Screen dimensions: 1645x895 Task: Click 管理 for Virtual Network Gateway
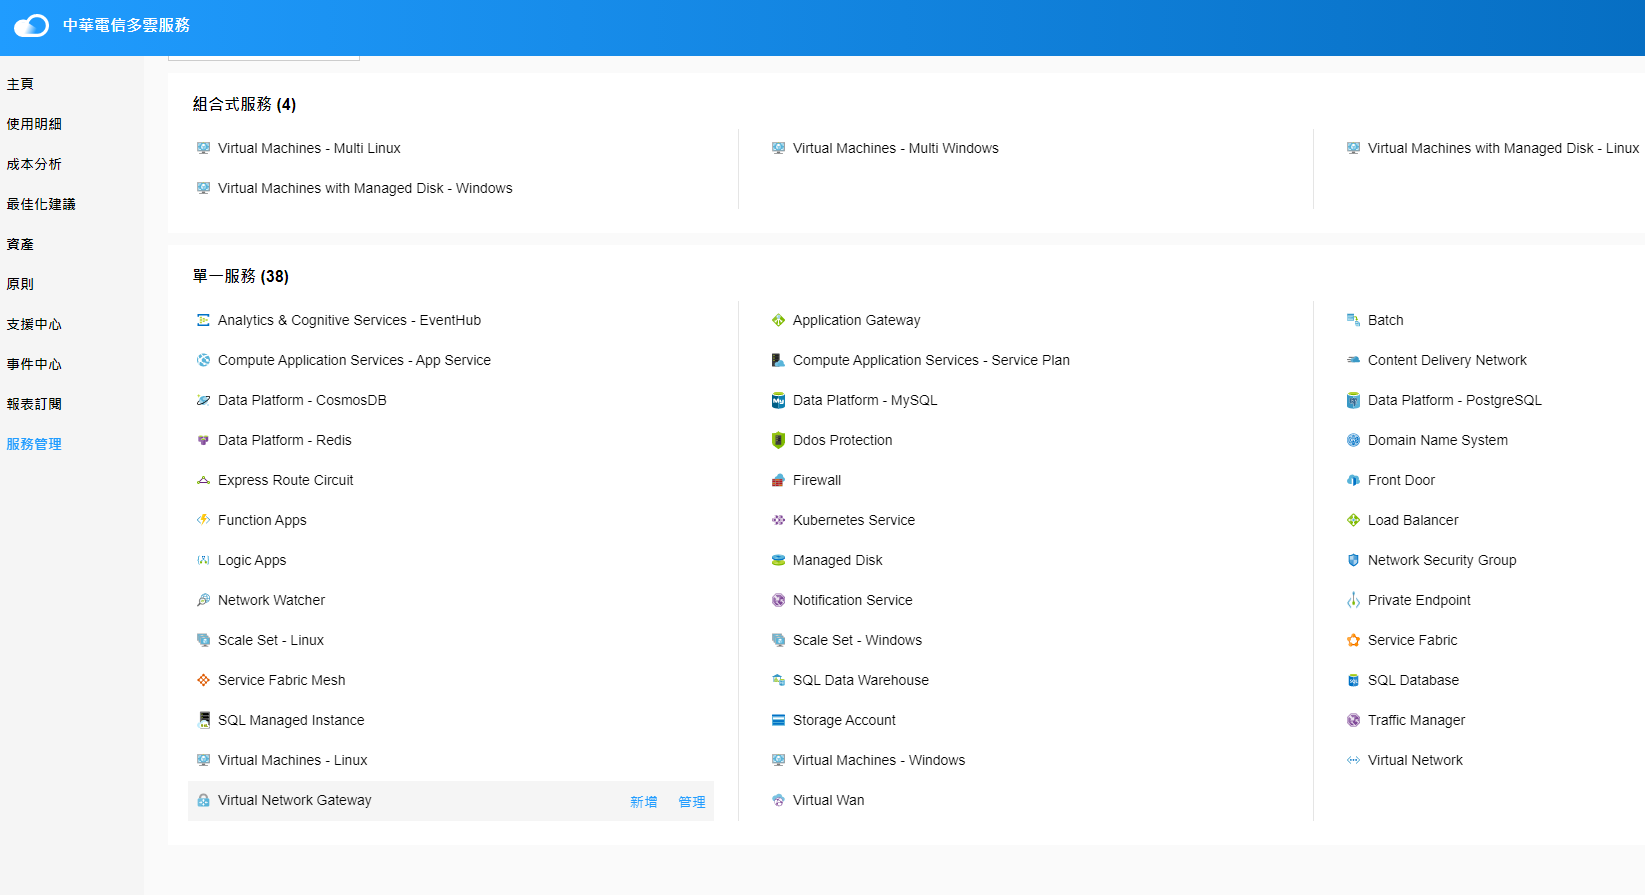pos(692,802)
